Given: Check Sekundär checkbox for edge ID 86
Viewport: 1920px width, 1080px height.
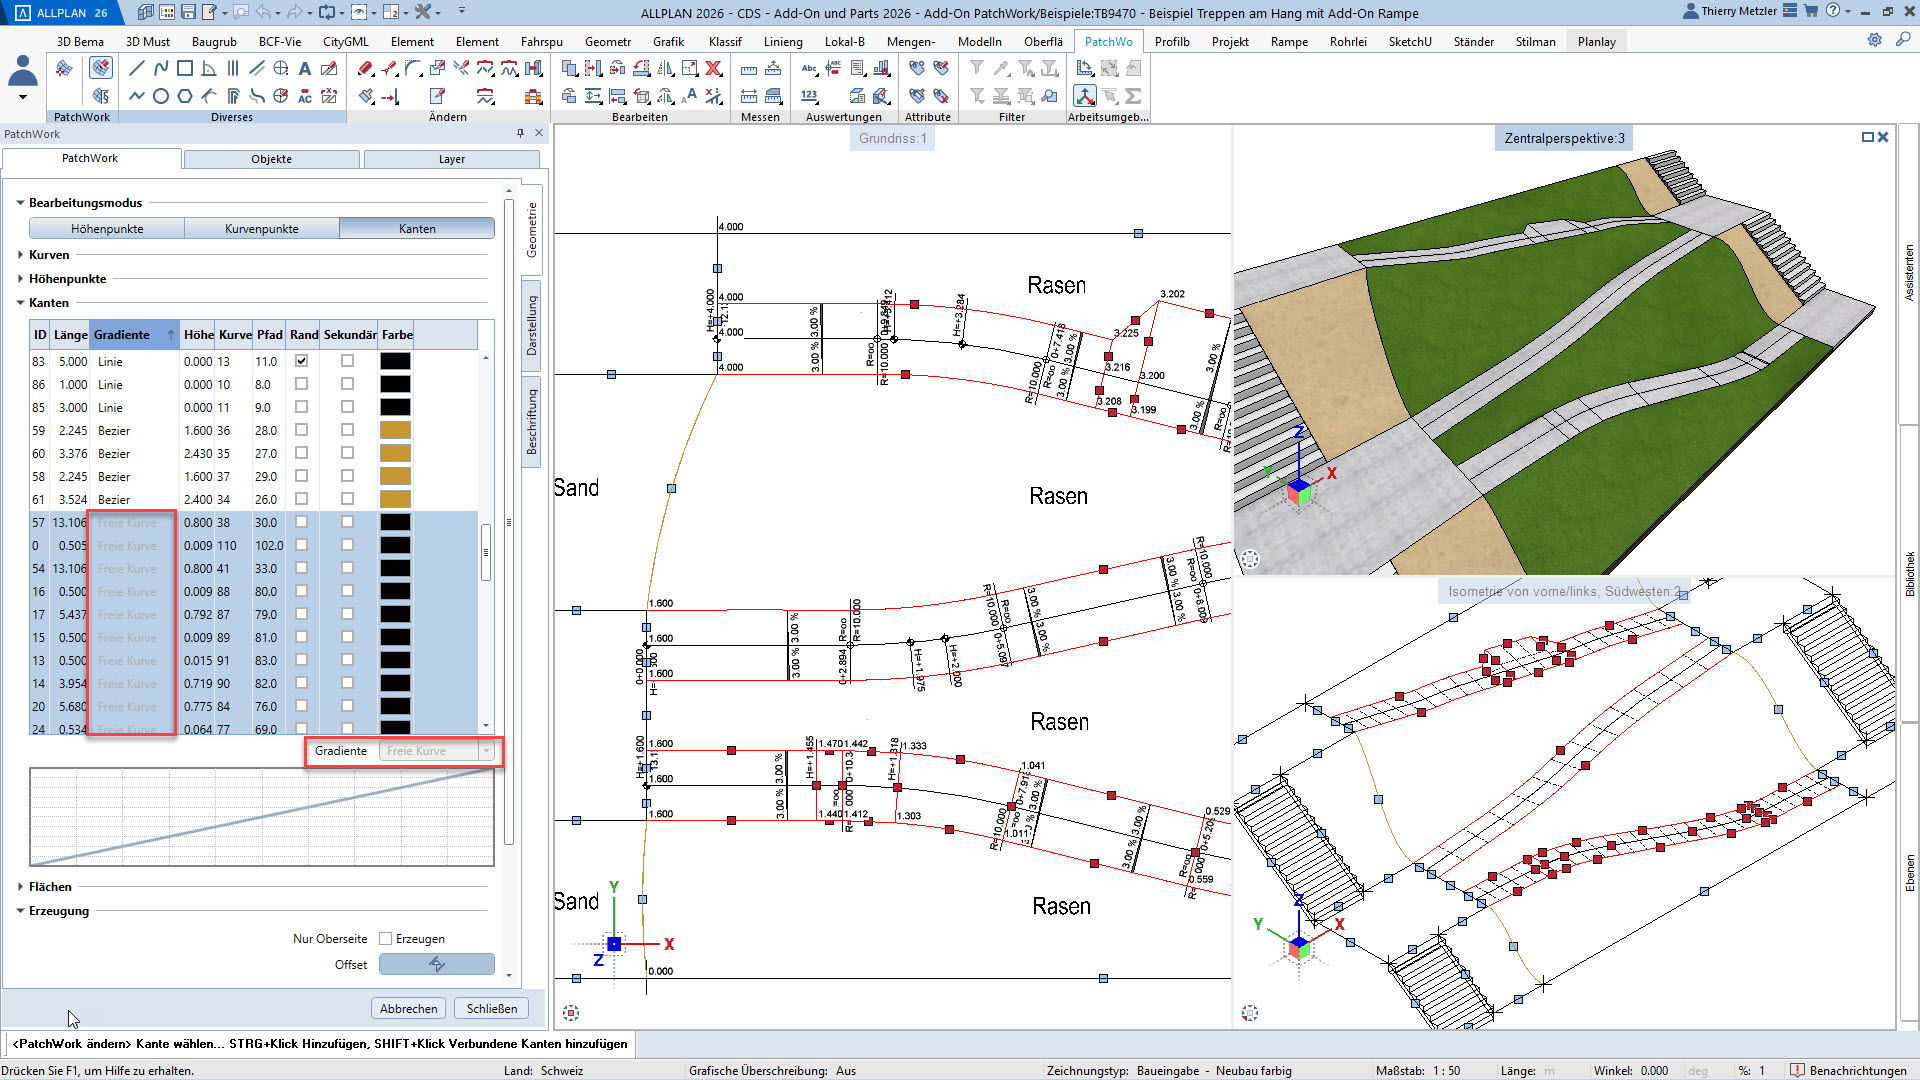Looking at the screenshot, I should click(347, 384).
